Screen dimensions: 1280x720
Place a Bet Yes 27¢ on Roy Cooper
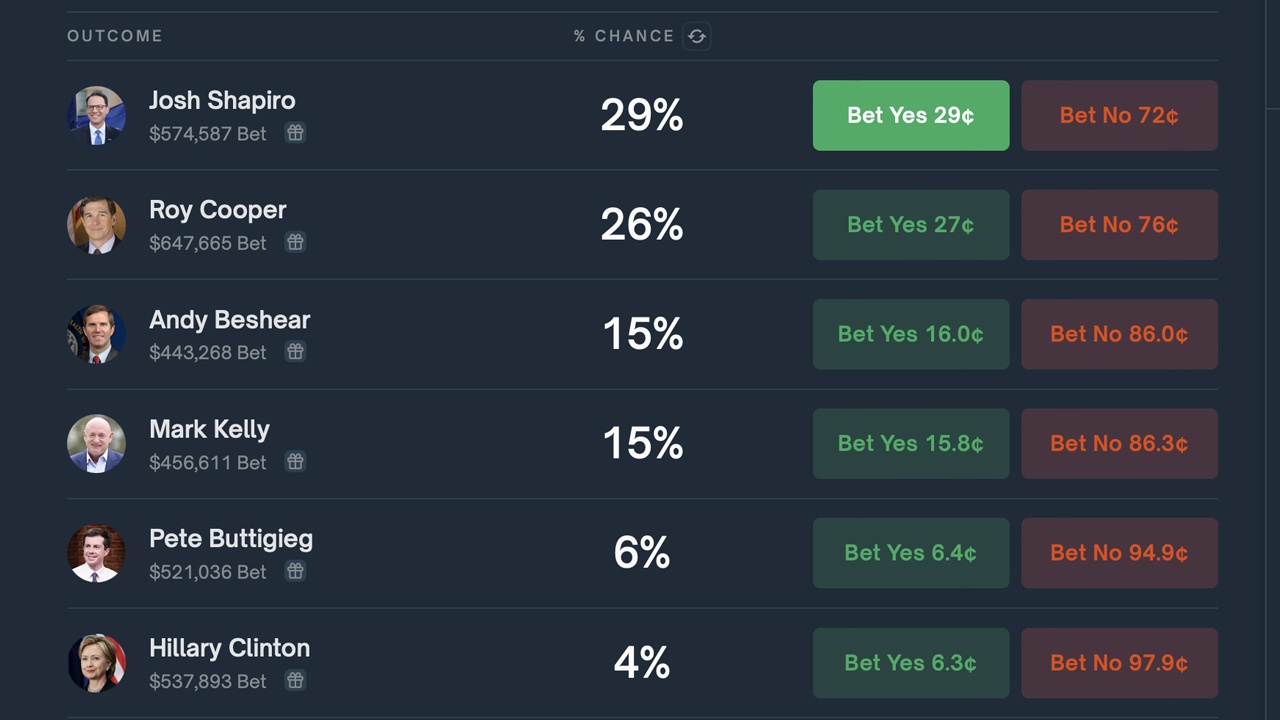pos(910,224)
